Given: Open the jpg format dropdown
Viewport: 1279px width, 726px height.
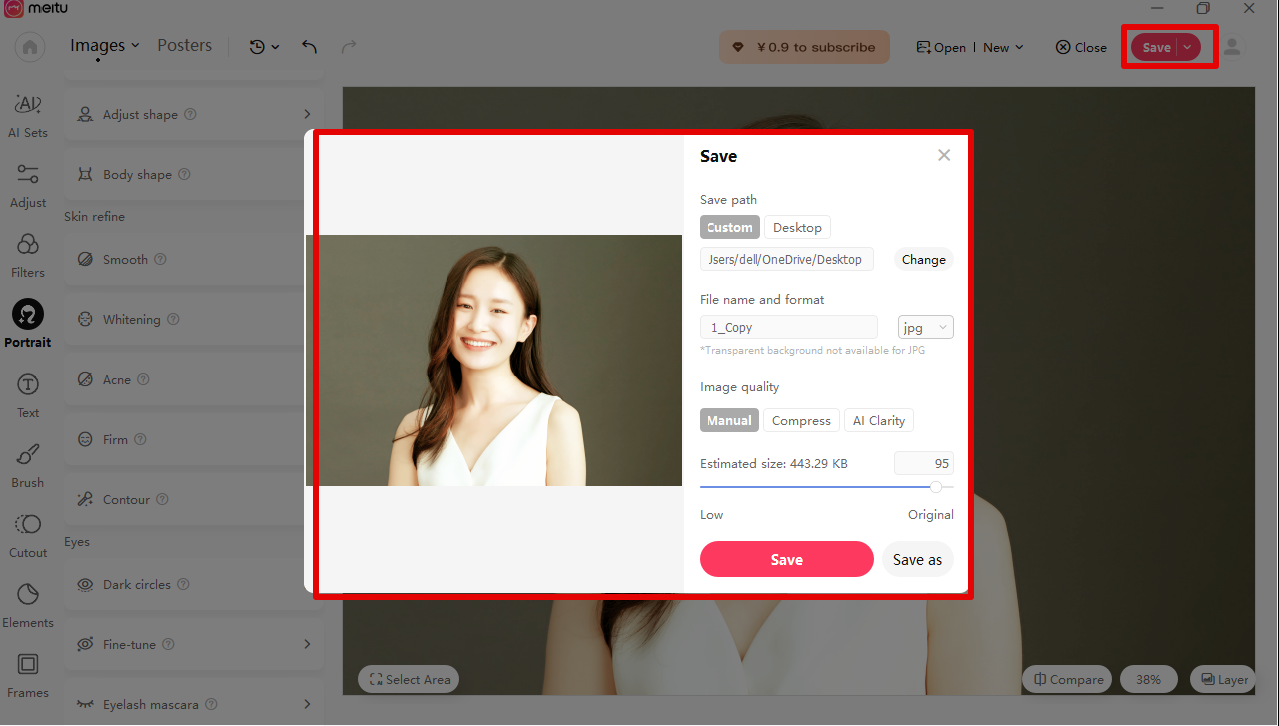Looking at the screenshot, I should [924, 327].
